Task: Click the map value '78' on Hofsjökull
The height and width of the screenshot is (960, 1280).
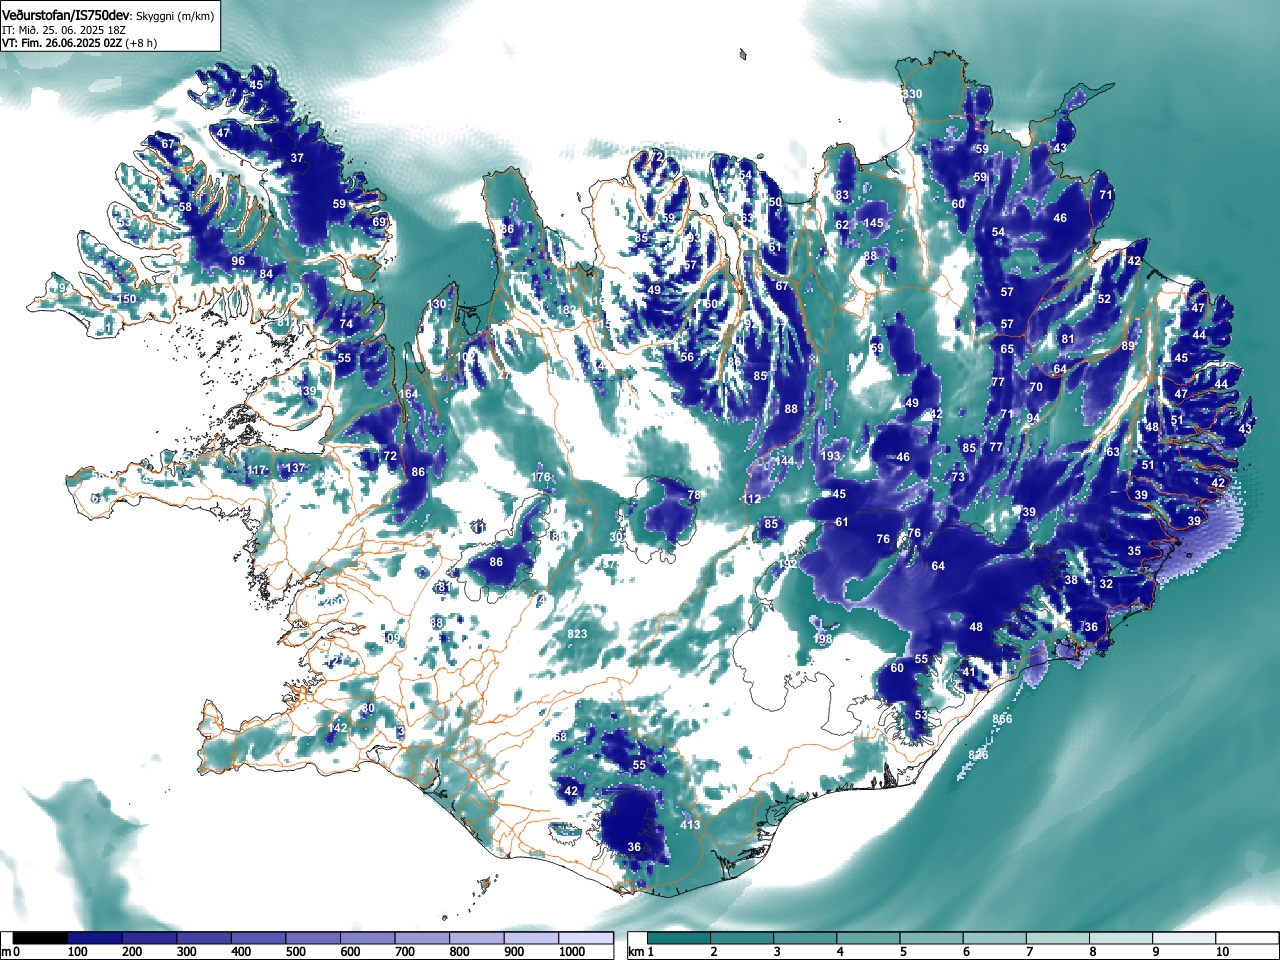Action: pos(694,495)
